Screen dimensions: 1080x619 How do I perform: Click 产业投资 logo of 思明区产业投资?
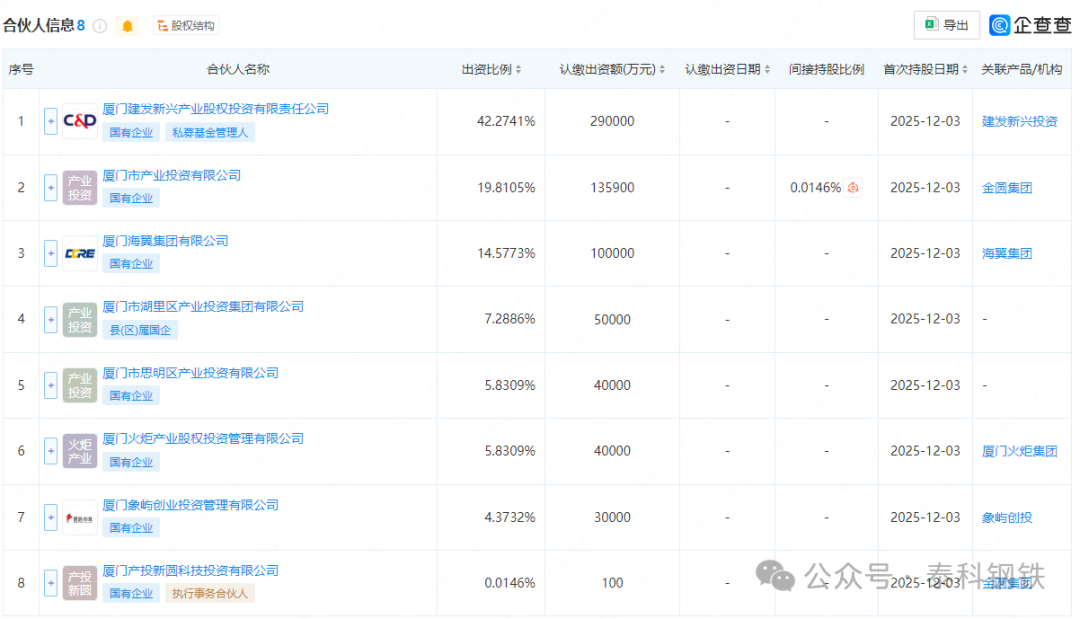[x=80, y=385]
